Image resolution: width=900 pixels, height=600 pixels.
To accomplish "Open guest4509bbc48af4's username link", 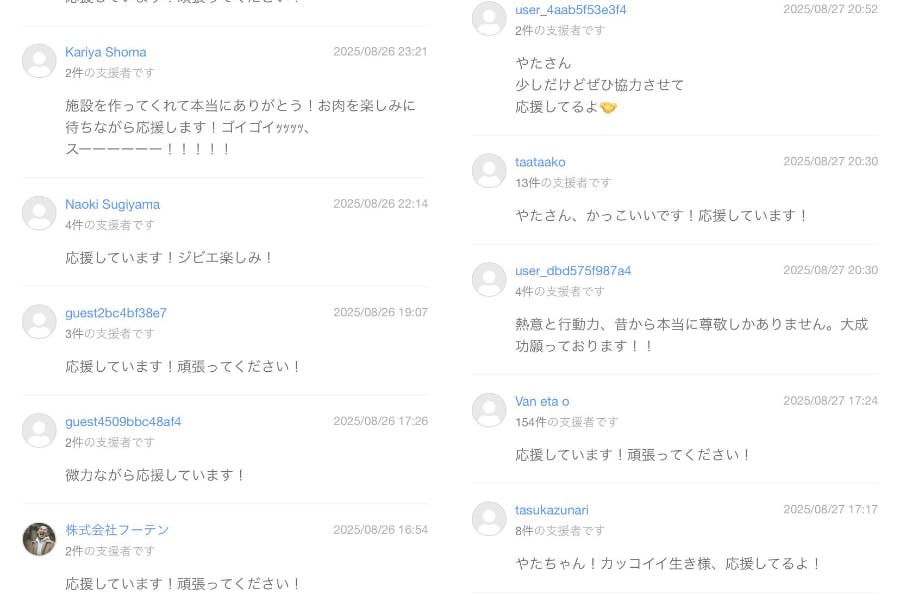I will point(123,422).
